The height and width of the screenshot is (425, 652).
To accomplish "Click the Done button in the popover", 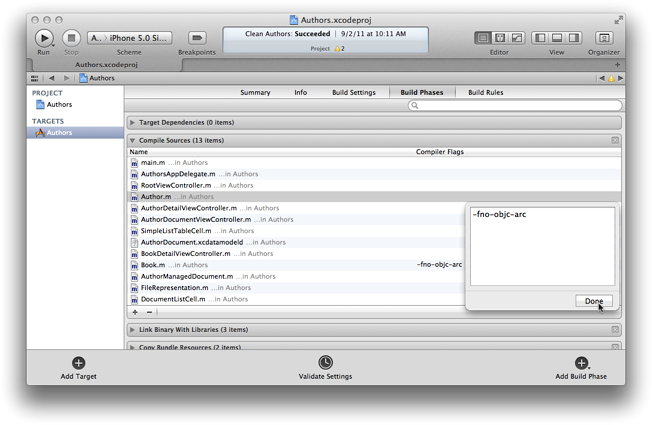I will click(x=594, y=301).
